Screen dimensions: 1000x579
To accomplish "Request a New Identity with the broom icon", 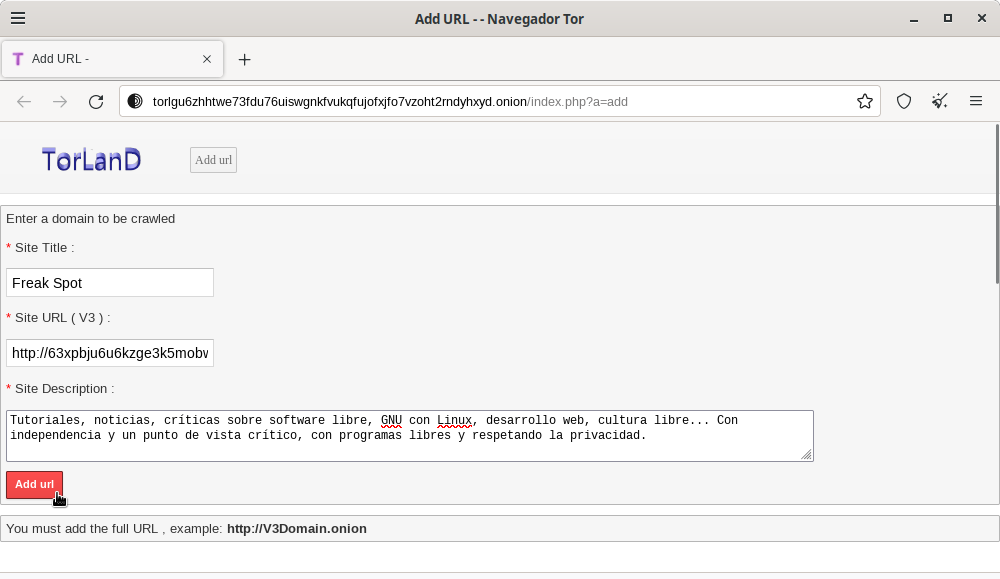I will click(x=939, y=101).
